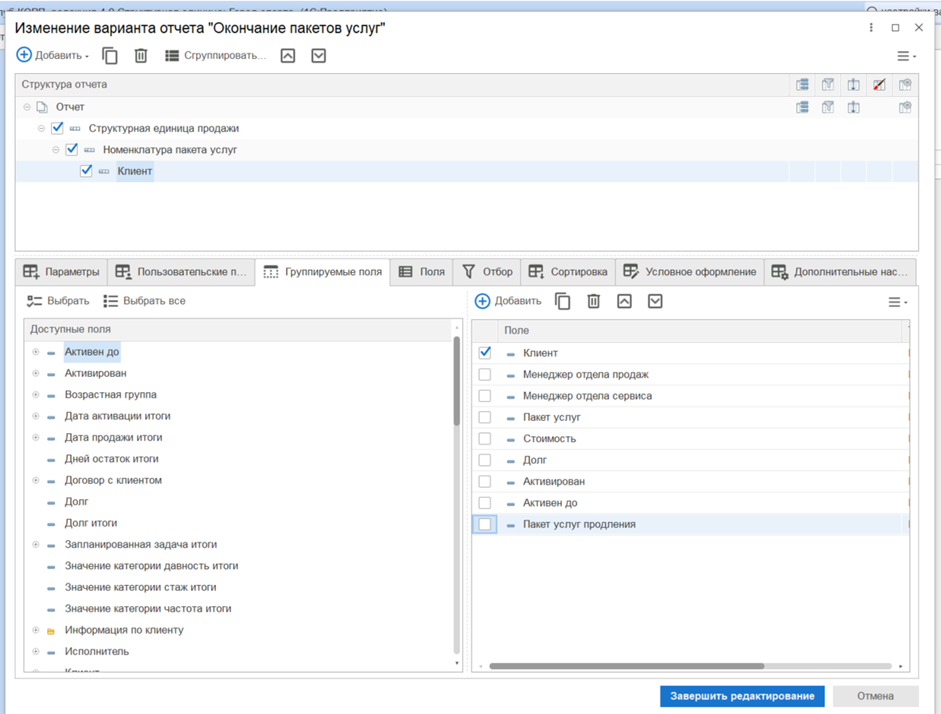
Task: Click Выбрать button above available fields
Action: [58, 301]
